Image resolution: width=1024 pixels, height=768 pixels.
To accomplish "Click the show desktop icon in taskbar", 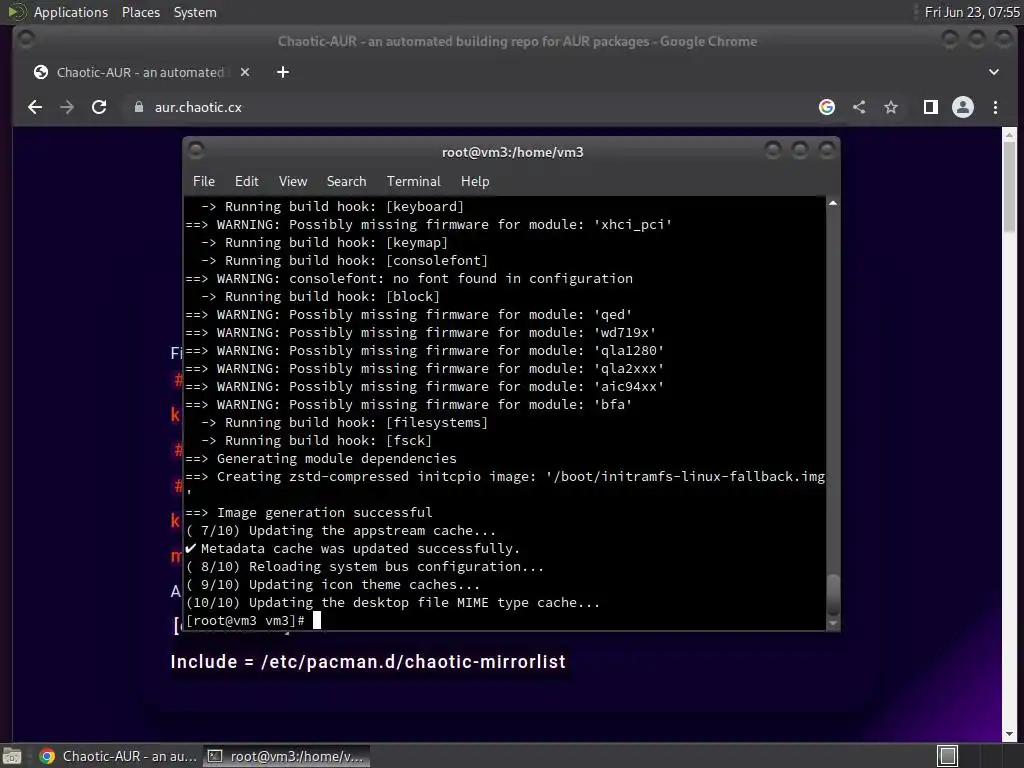I will [12, 756].
